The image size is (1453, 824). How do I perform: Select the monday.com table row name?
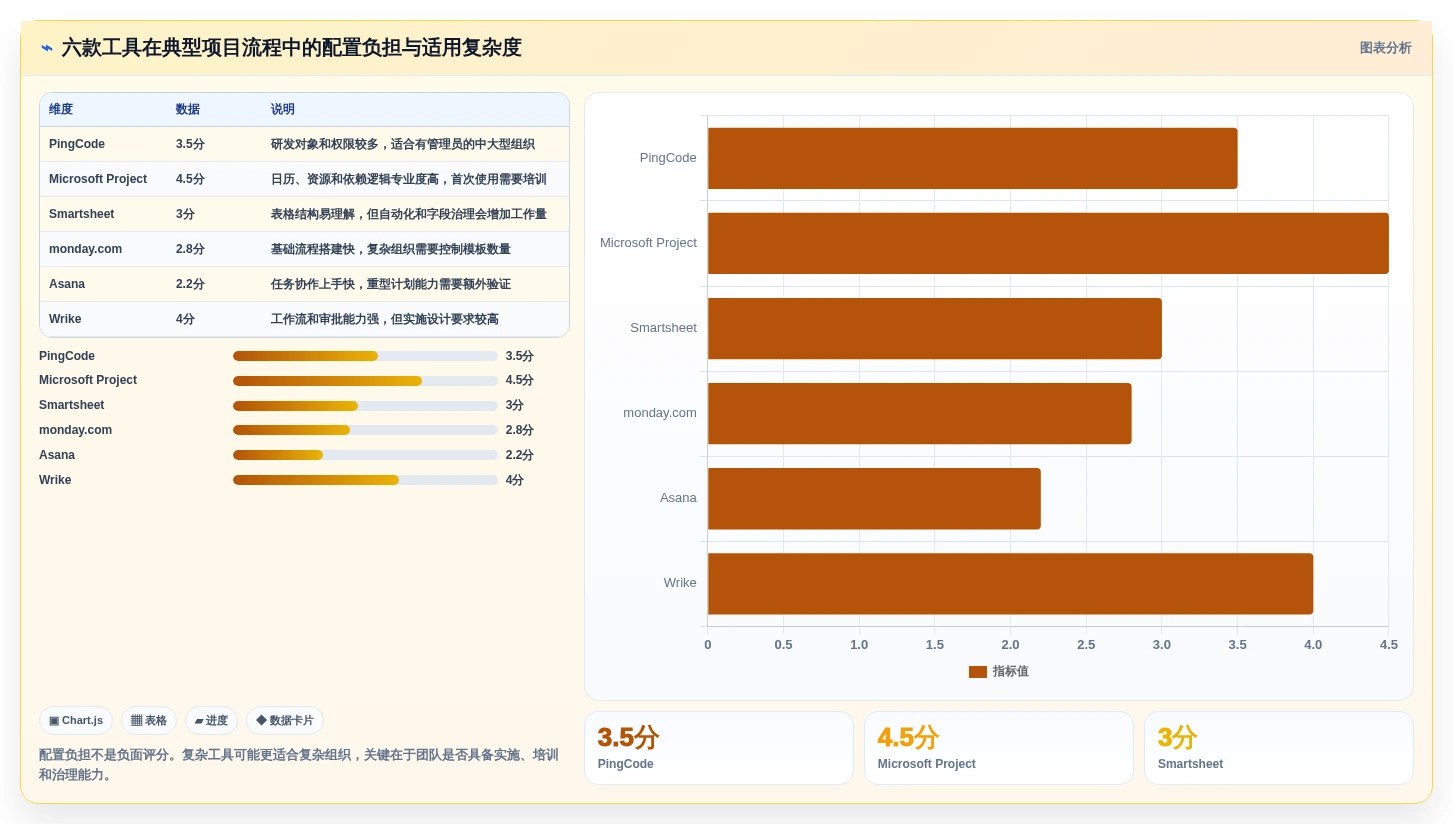[86, 249]
